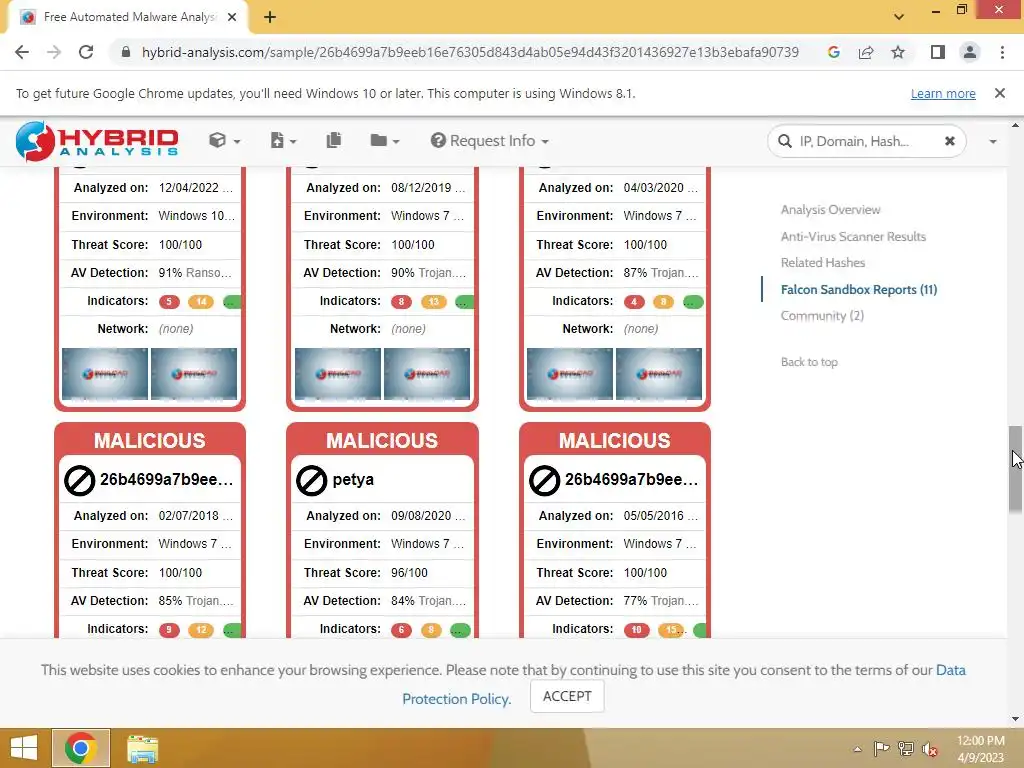Open Chrome three-dot menu
The height and width of the screenshot is (768, 1024).
pos(1002,52)
